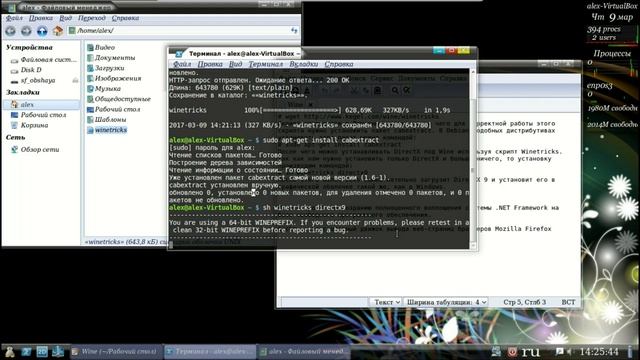Image resolution: width=640 pixels, height=360 pixels.
Task: Switch to alex file manager in taskbar
Action: click(304, 351)
